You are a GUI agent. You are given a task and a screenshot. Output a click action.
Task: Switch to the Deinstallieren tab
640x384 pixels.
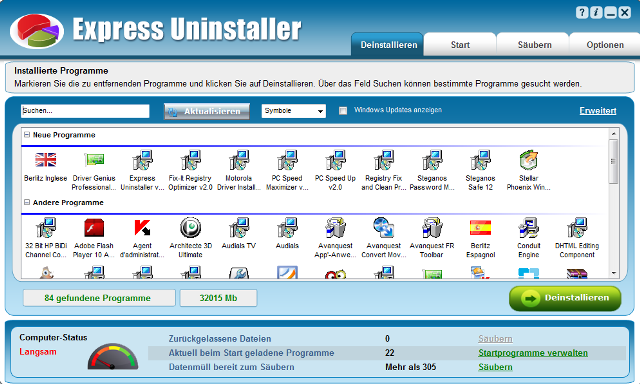[388, 44]
